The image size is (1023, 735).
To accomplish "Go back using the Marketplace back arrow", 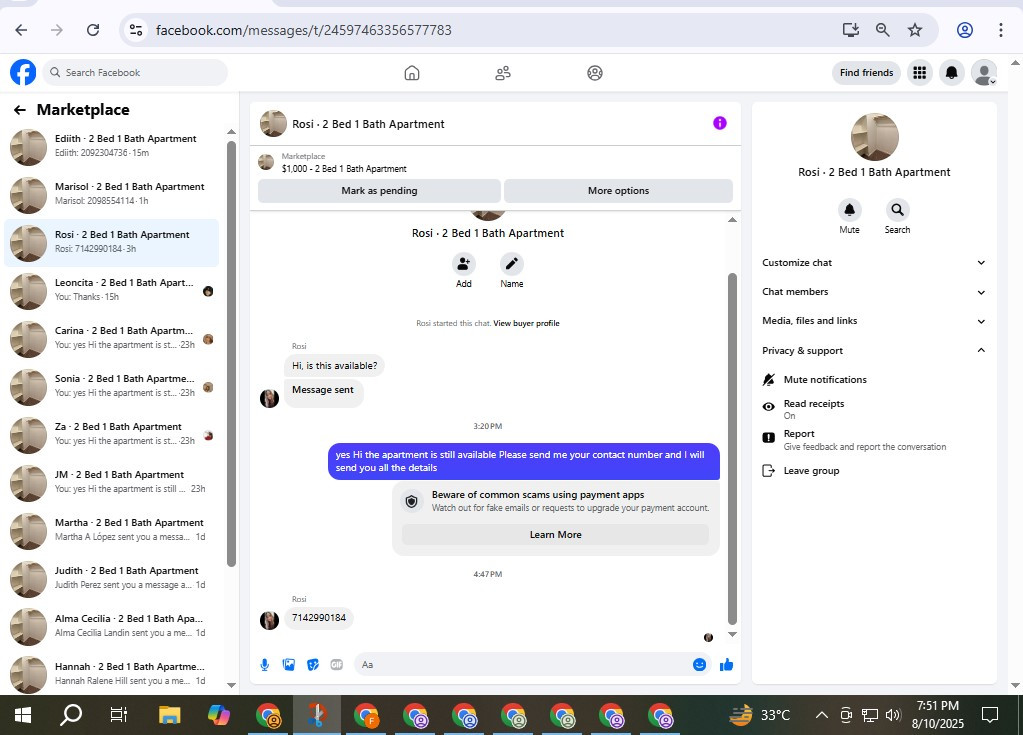I will pyautogui.click(x=20, y=110).
